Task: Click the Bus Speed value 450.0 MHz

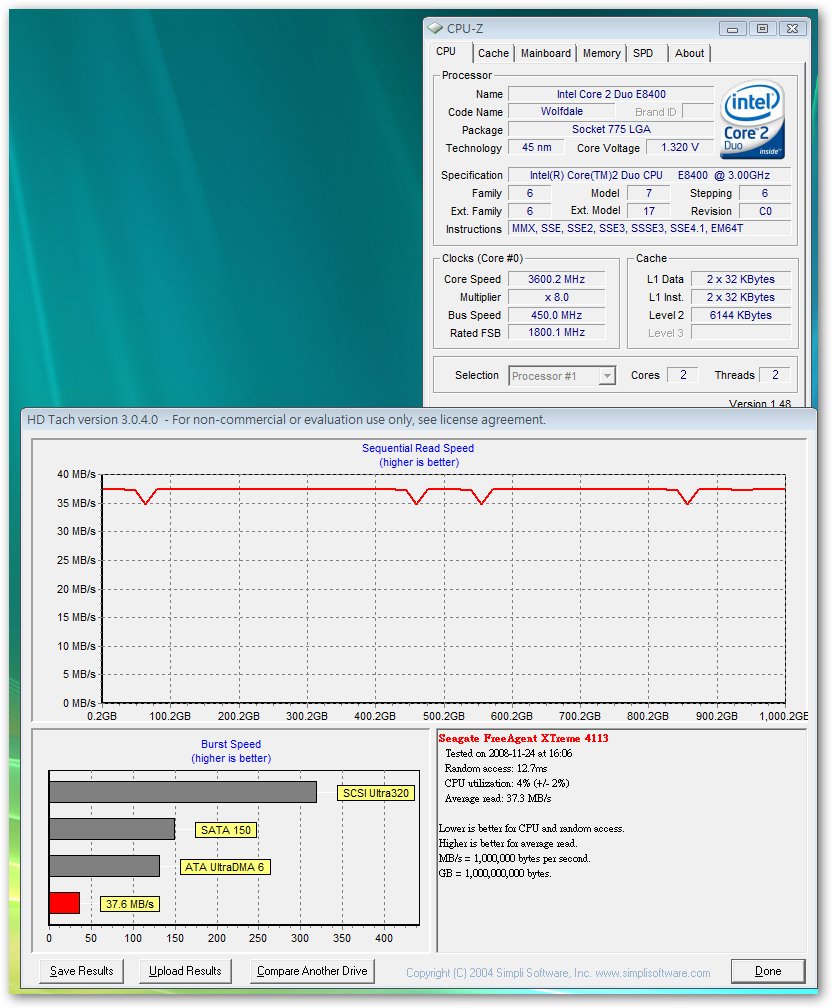Action: [x=556, y=315]
